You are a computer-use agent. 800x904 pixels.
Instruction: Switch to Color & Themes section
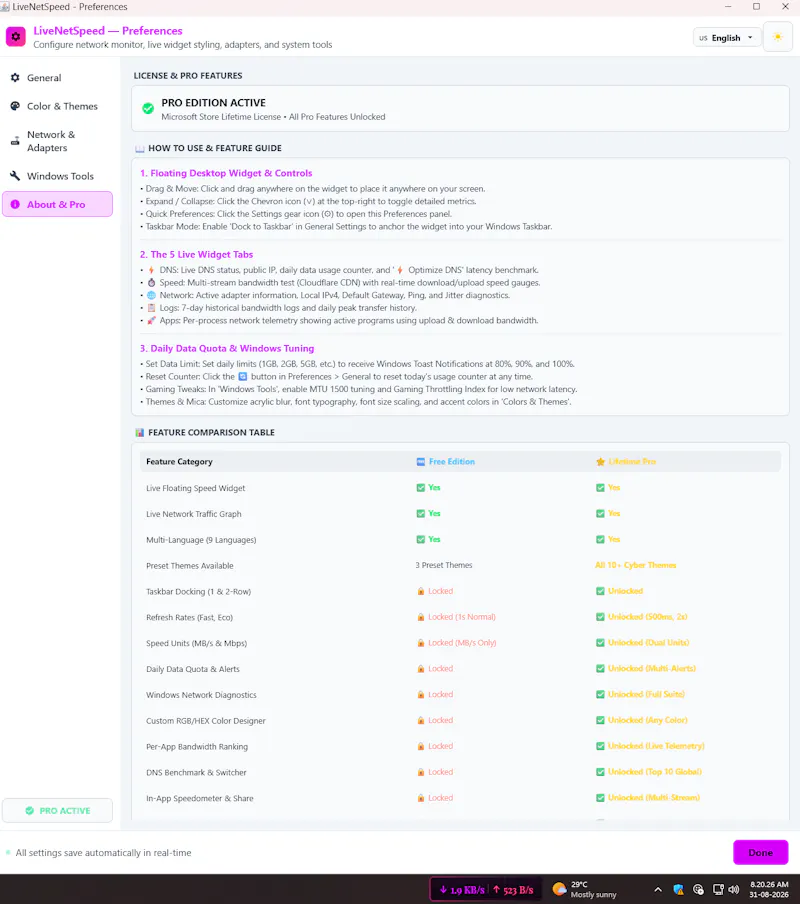click(x=57, y=106)
